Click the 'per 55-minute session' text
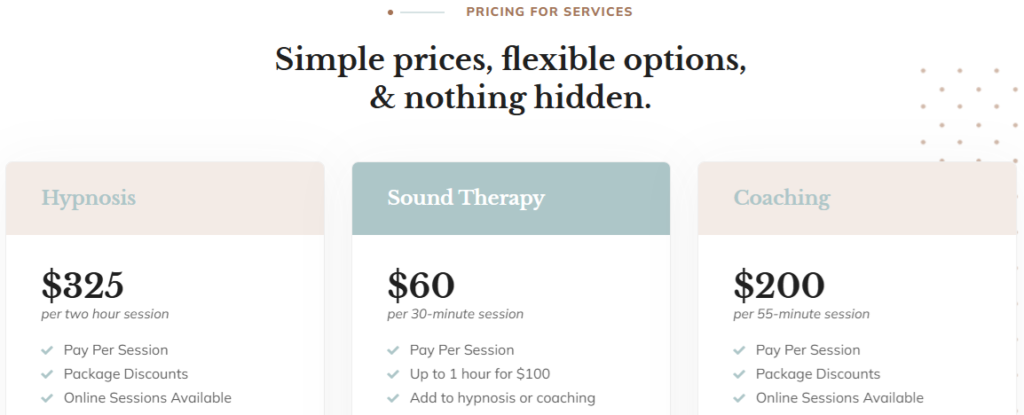This screenshot has height=415, width=1024. (x=801, y=314)
